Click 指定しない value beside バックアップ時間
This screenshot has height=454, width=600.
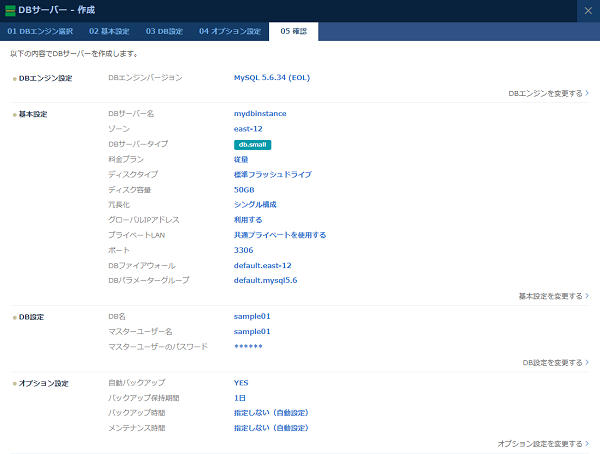click(x=271, y=413)
